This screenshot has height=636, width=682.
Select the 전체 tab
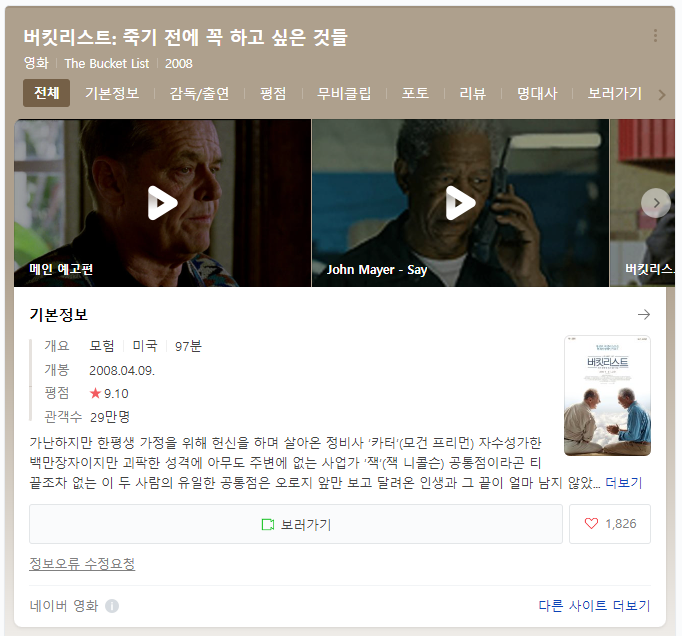point(47,93)
